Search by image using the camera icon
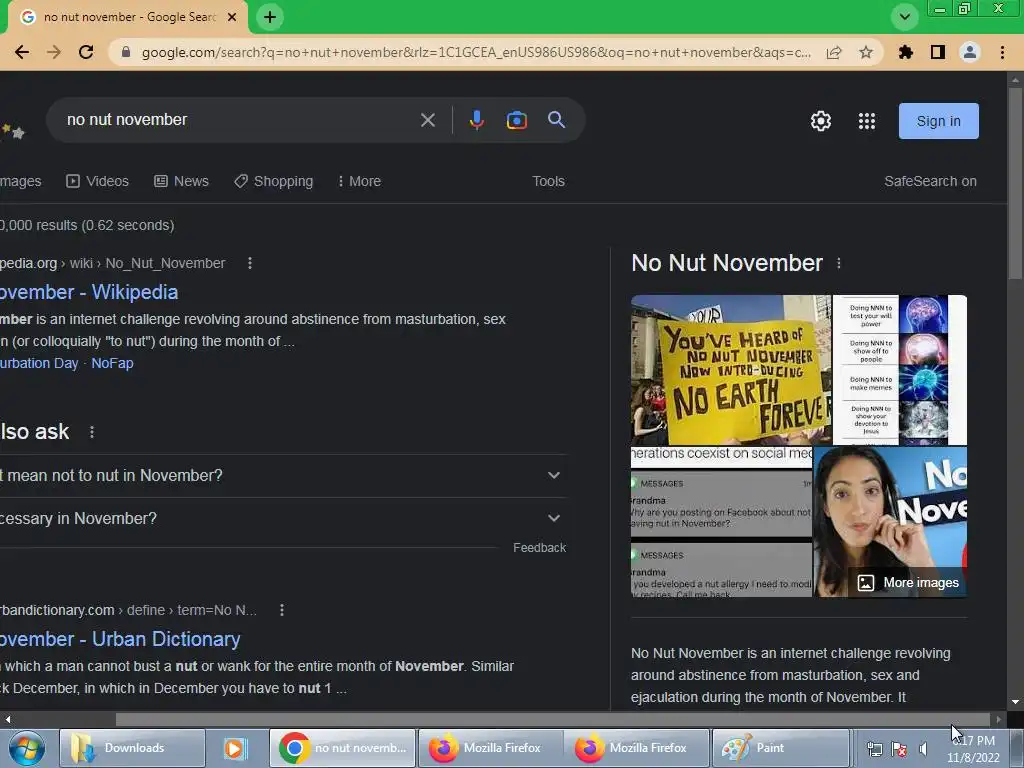 517,120
